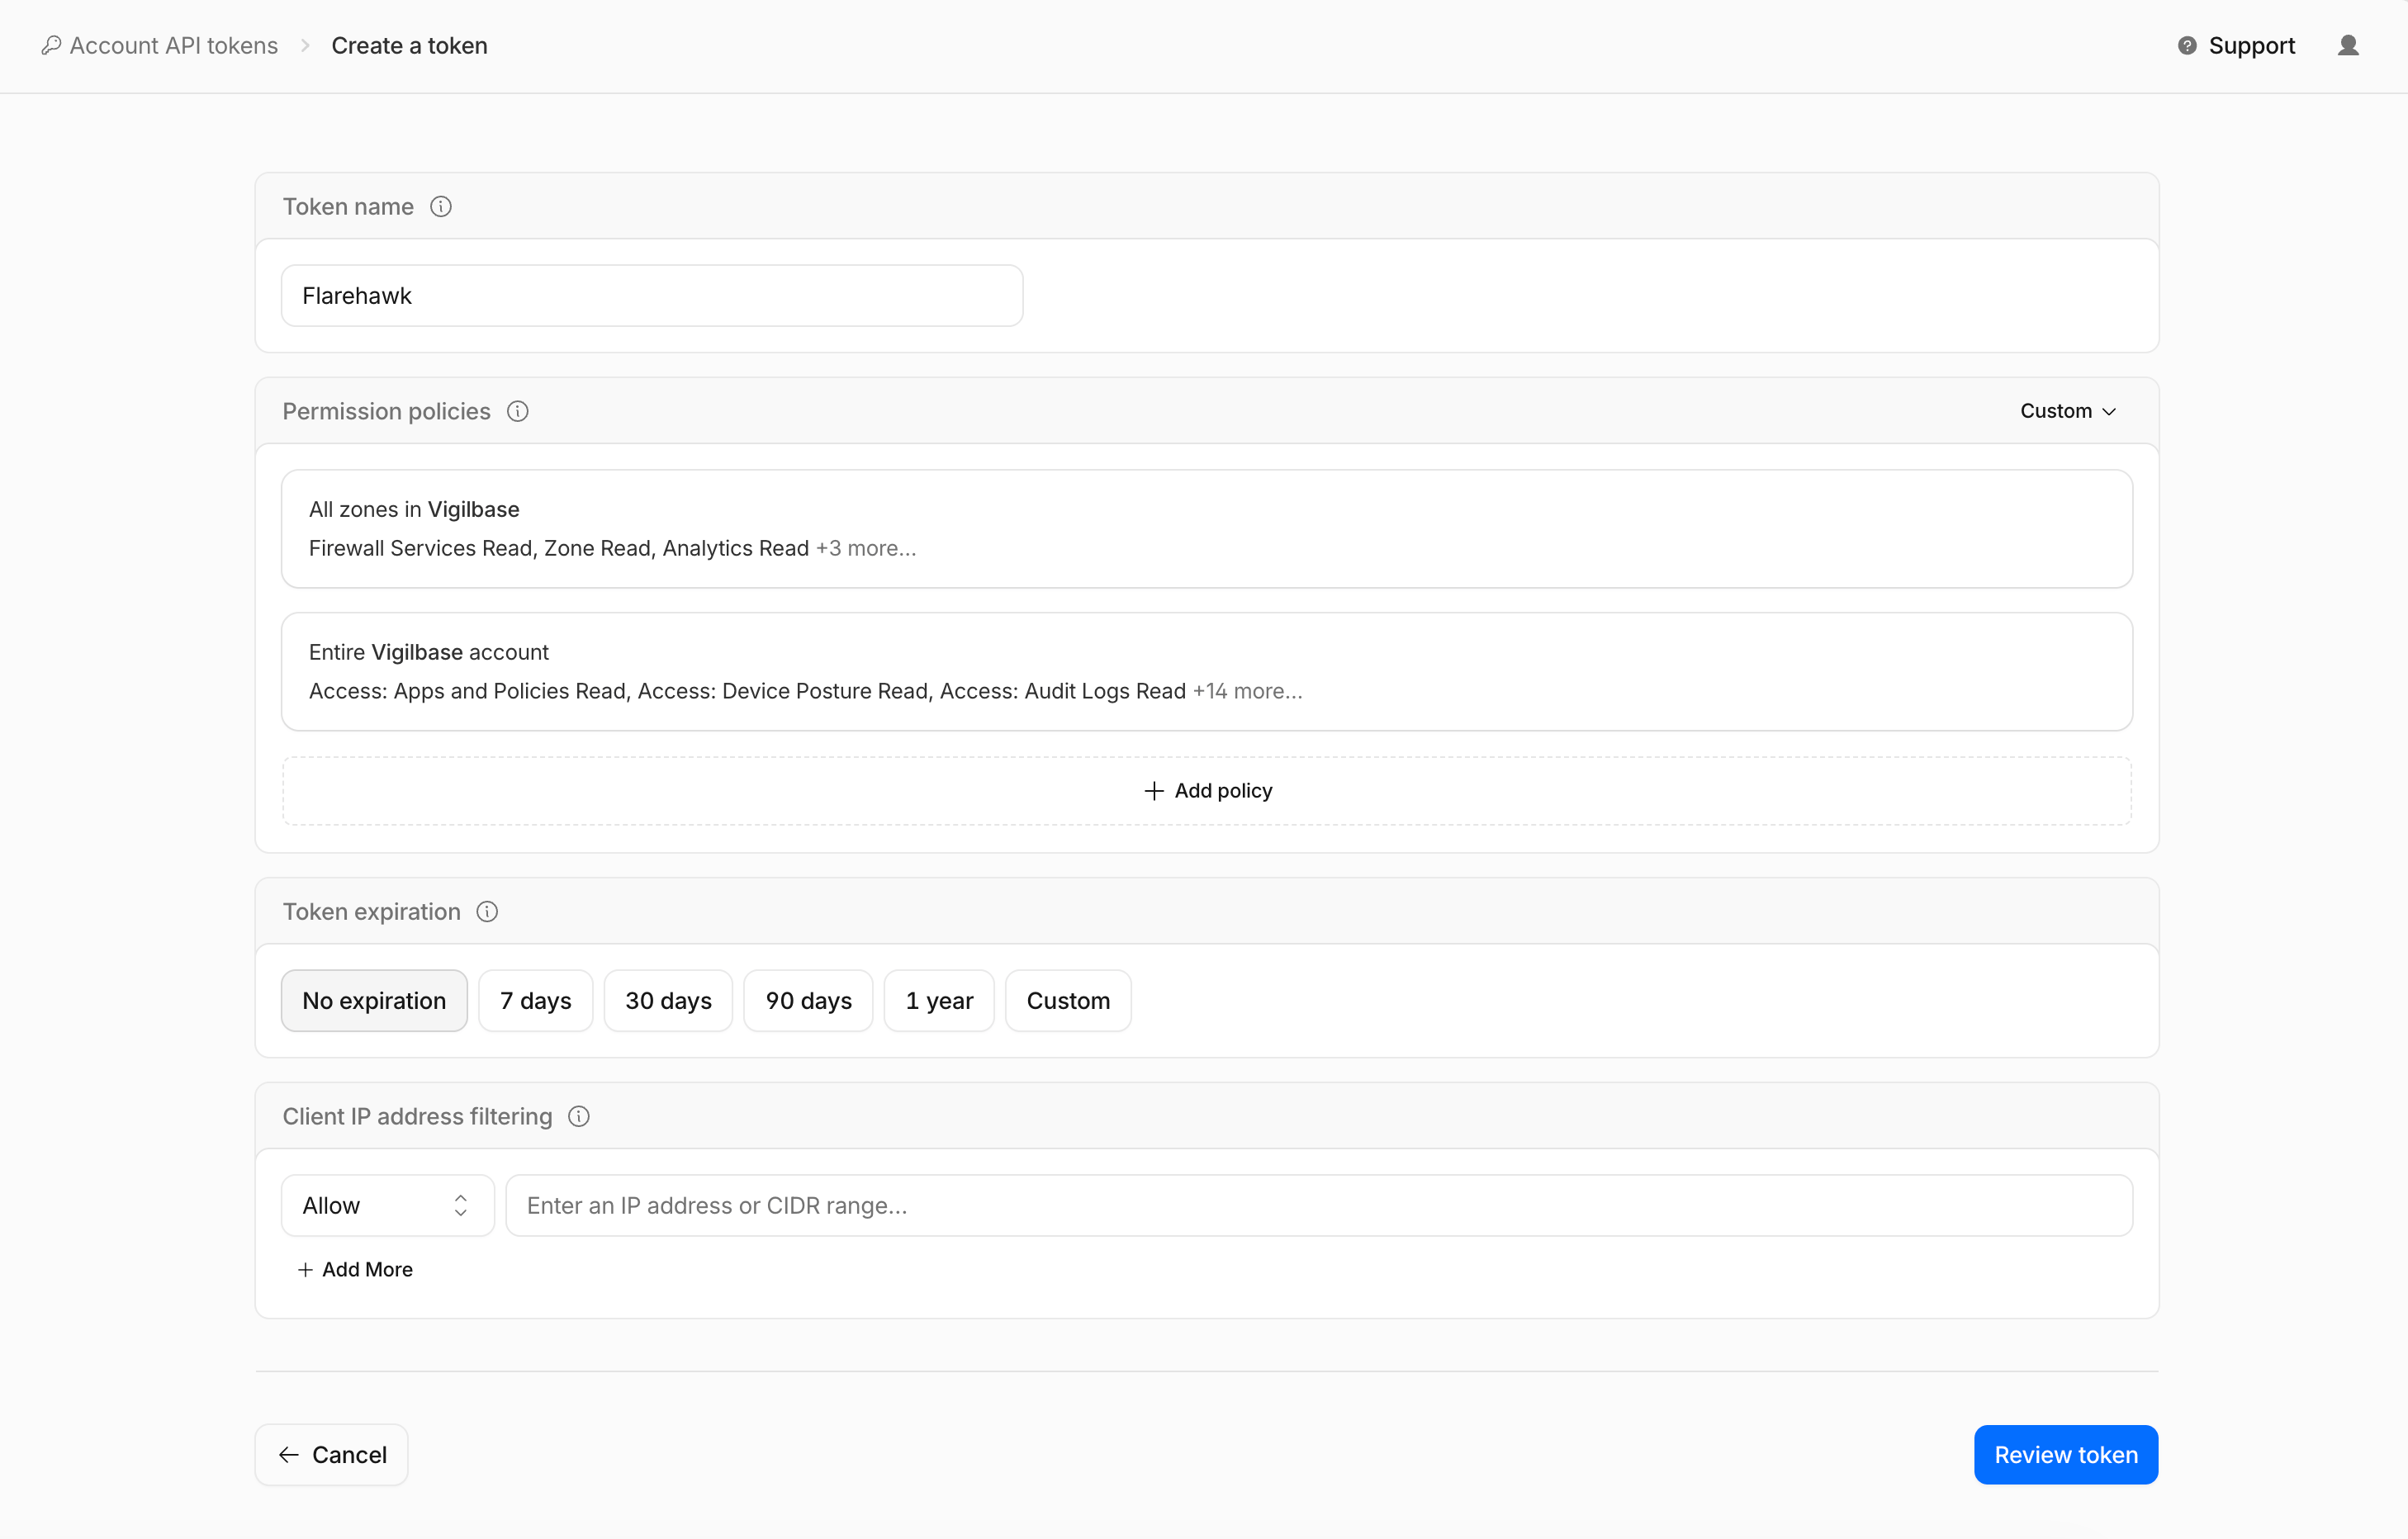The image size is (2408, 1539).
Task: Open the Support link
Action: (2251, 46)
